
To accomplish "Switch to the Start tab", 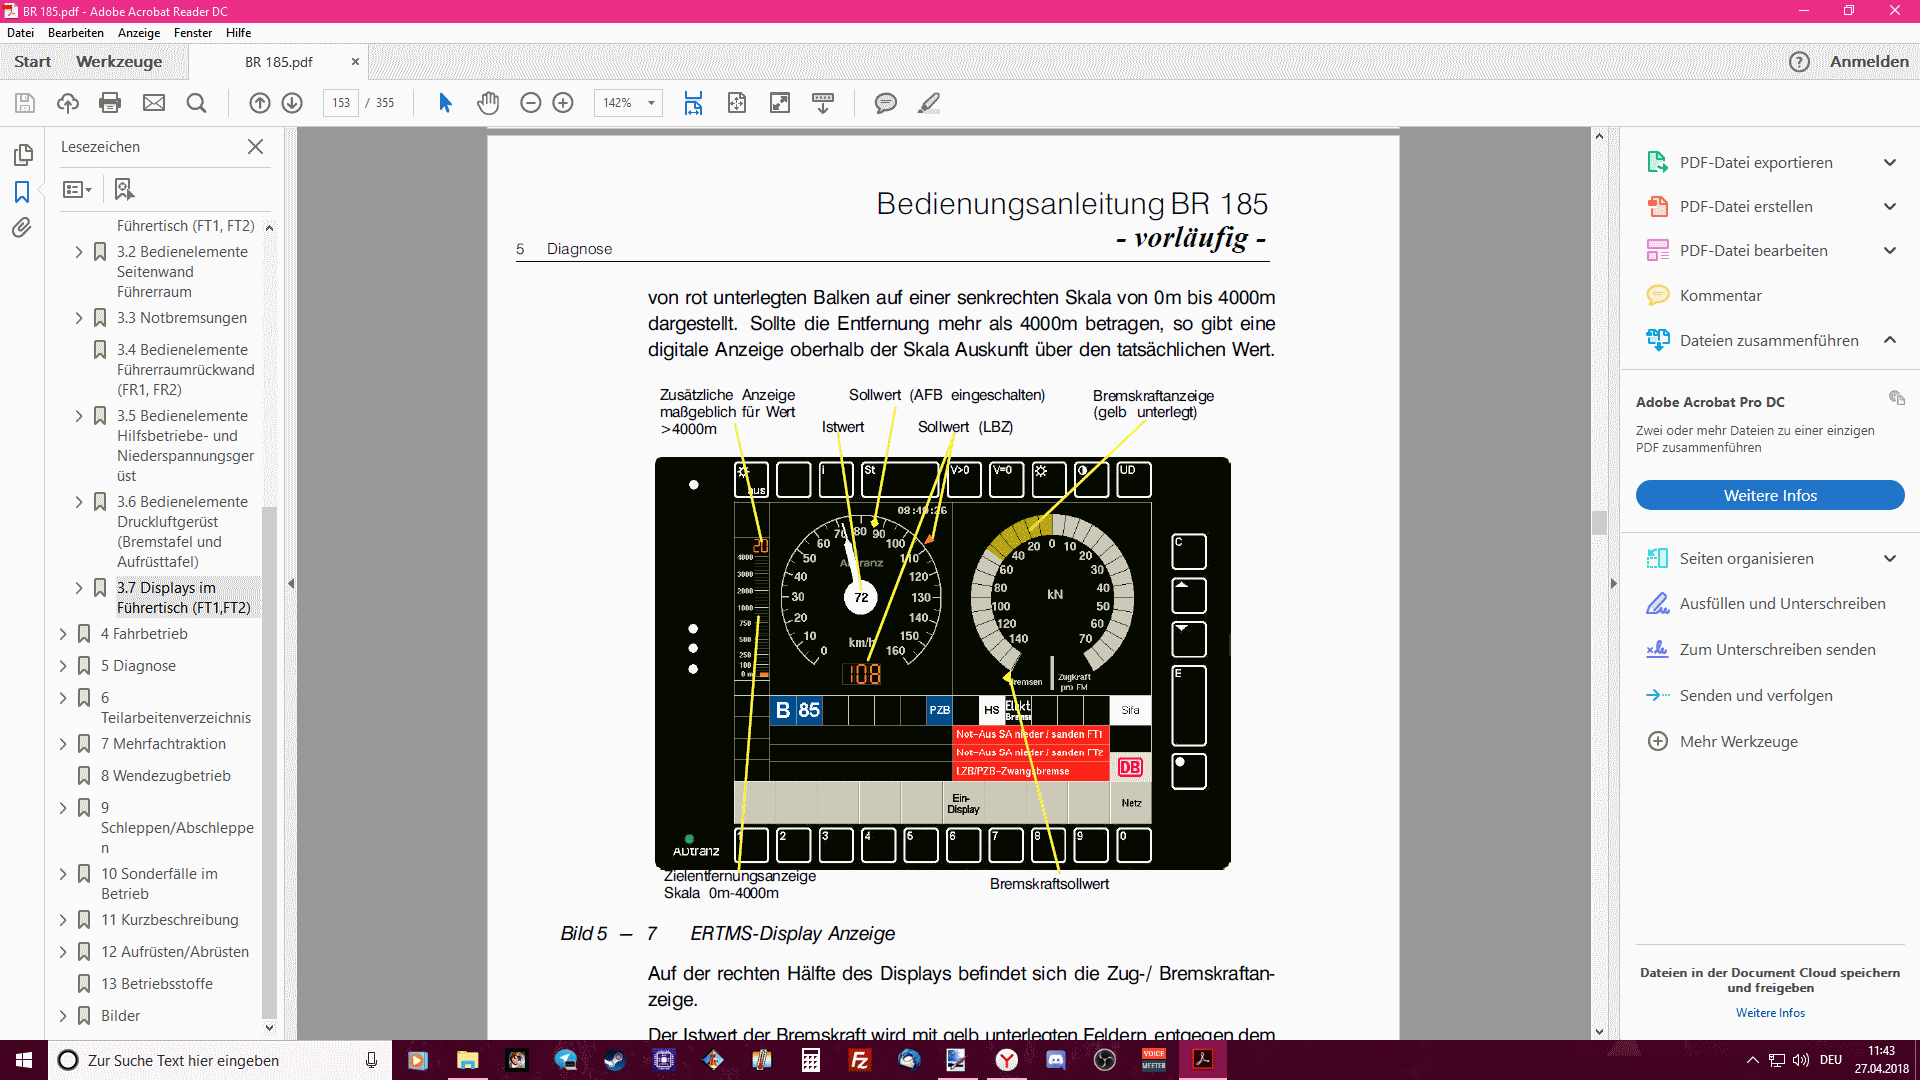I will [x=32, y=62].
